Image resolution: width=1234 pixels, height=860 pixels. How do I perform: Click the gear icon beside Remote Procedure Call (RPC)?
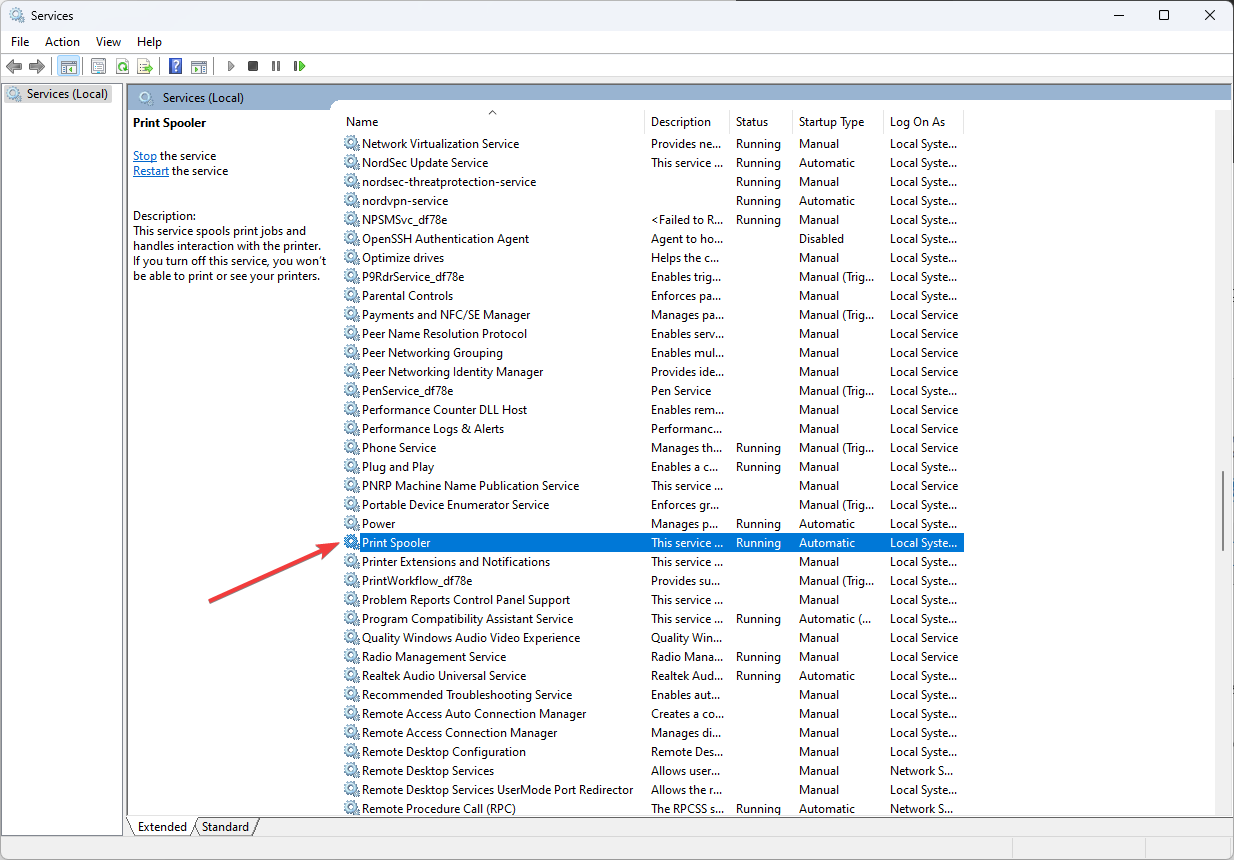352,809
